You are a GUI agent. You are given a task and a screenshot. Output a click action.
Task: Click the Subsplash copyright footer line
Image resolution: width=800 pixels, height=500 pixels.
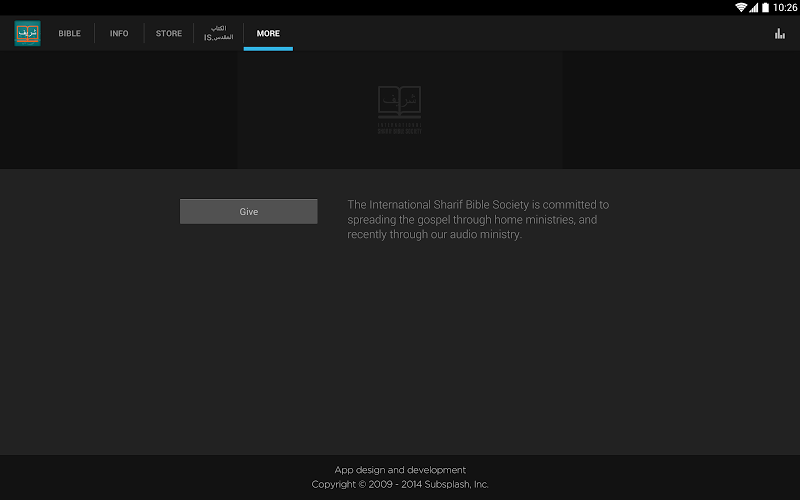[x=400, y=484]
